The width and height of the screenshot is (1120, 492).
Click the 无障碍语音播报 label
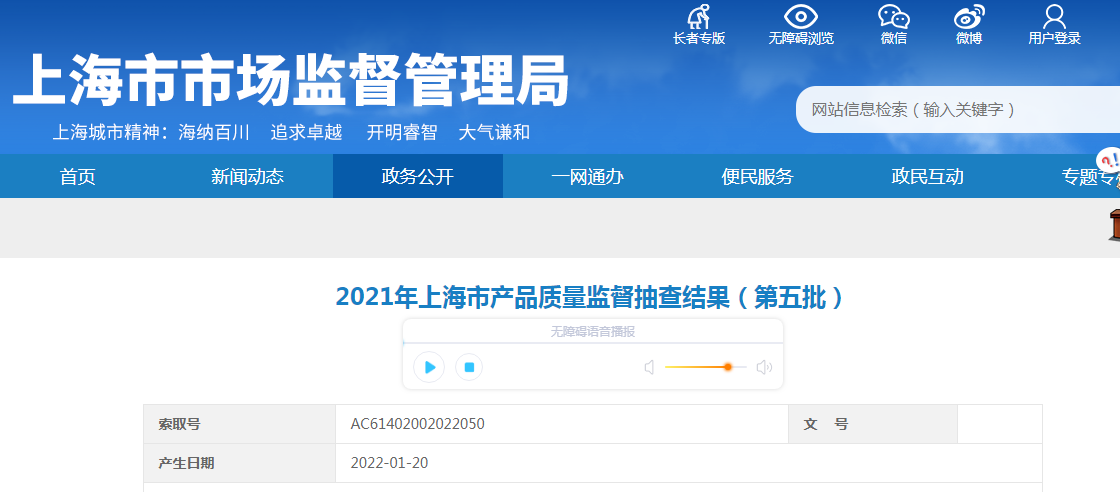(x=593, y=331)
